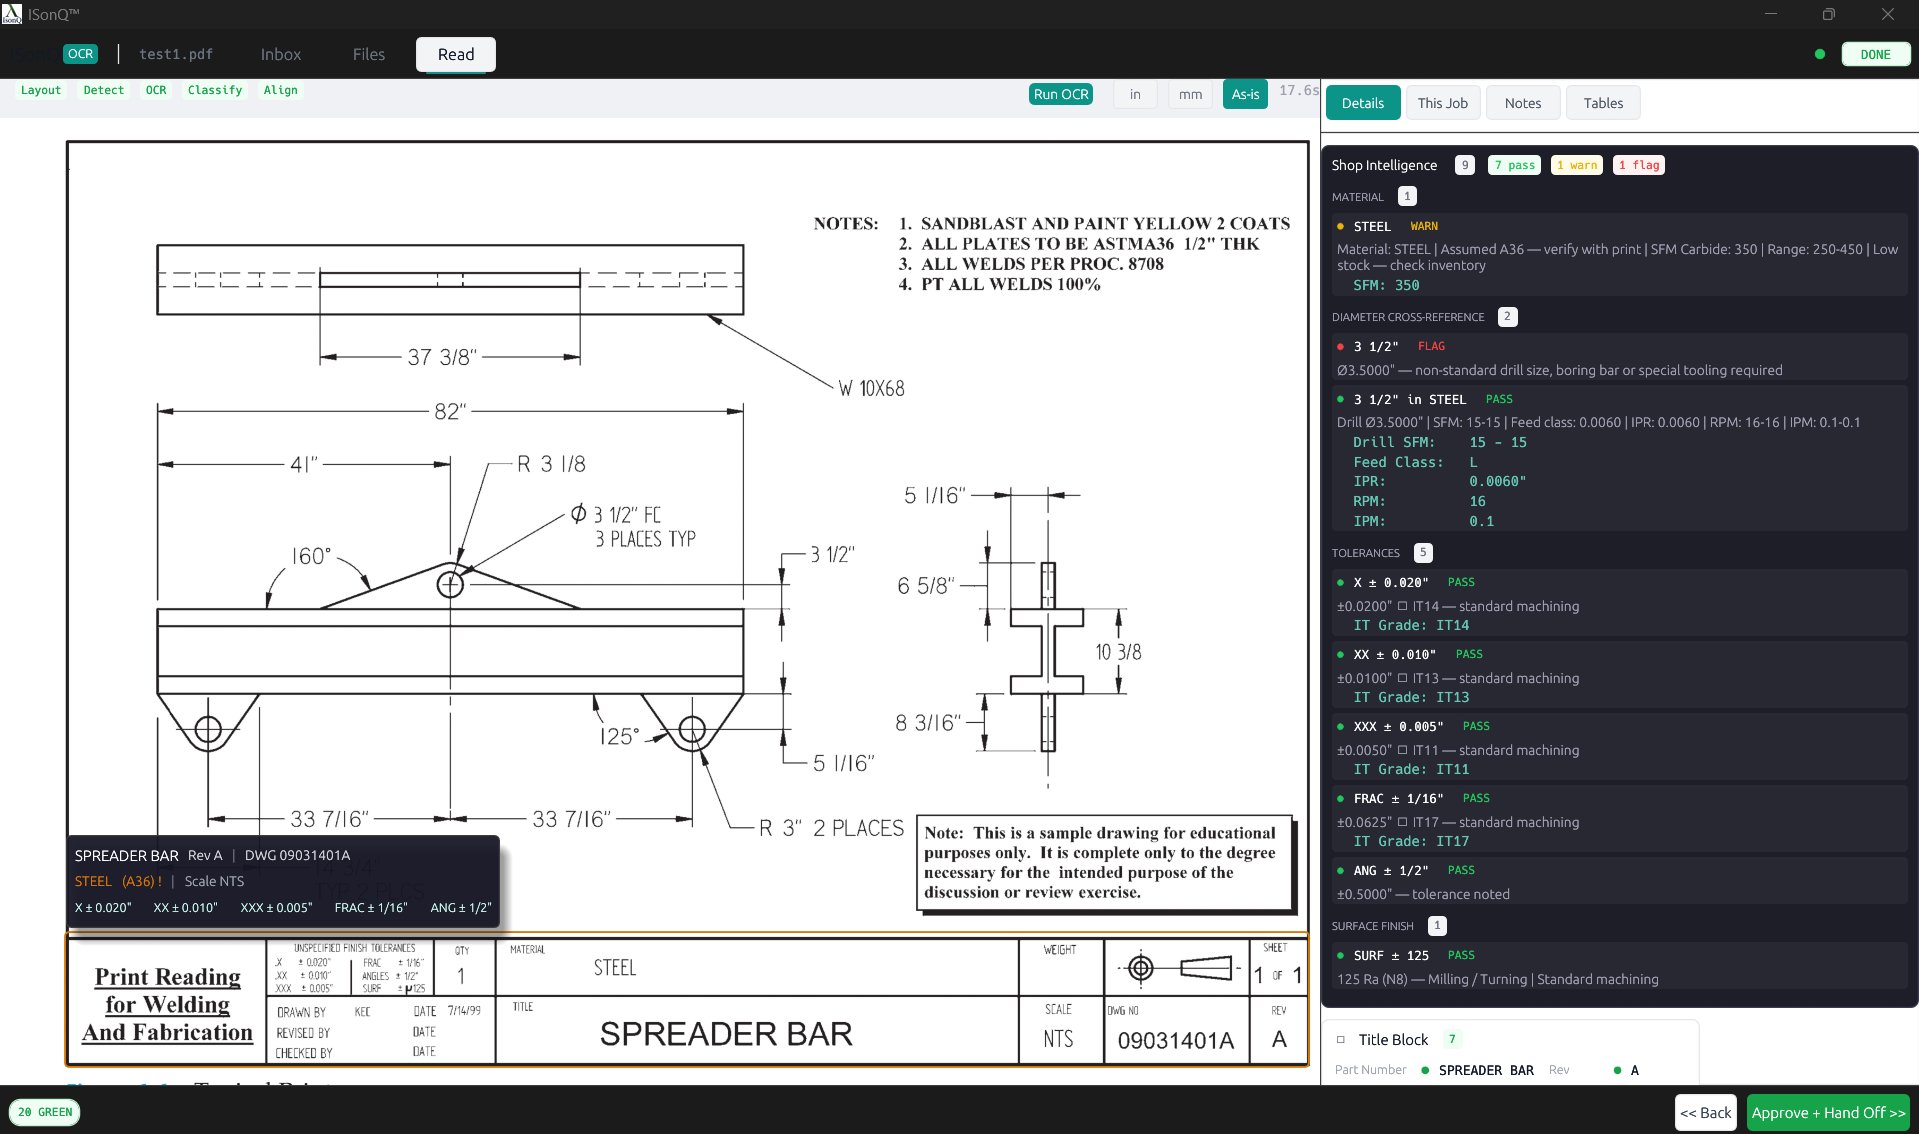Click the ISonQ logo icon

[13, 13]
